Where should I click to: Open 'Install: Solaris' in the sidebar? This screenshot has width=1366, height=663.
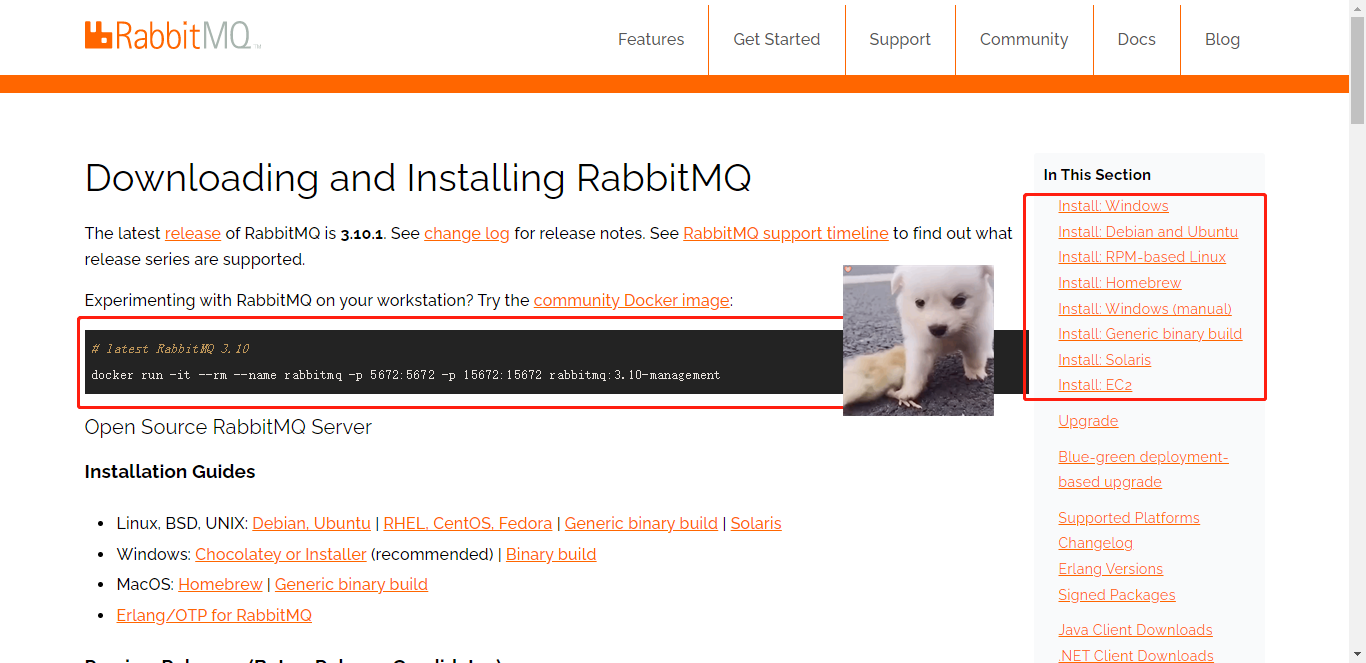pyautogui.click(x=1105, y=360)
